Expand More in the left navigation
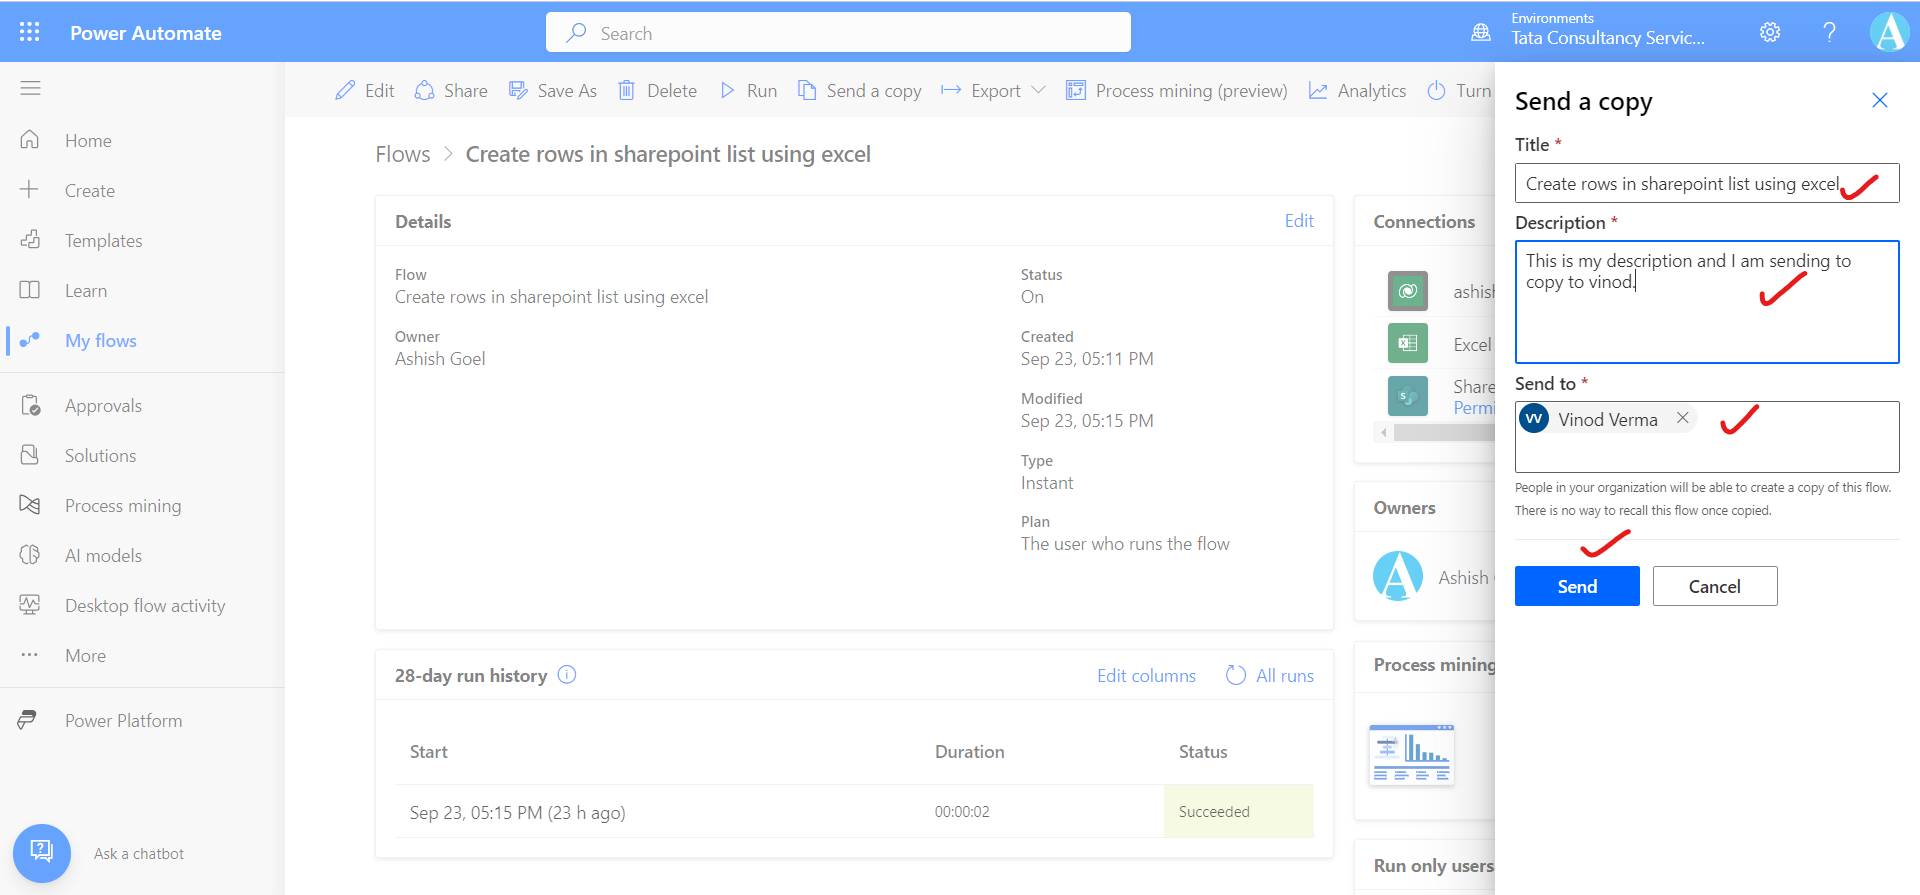Viewport: 1920px width, 895px height. point(85,656)
